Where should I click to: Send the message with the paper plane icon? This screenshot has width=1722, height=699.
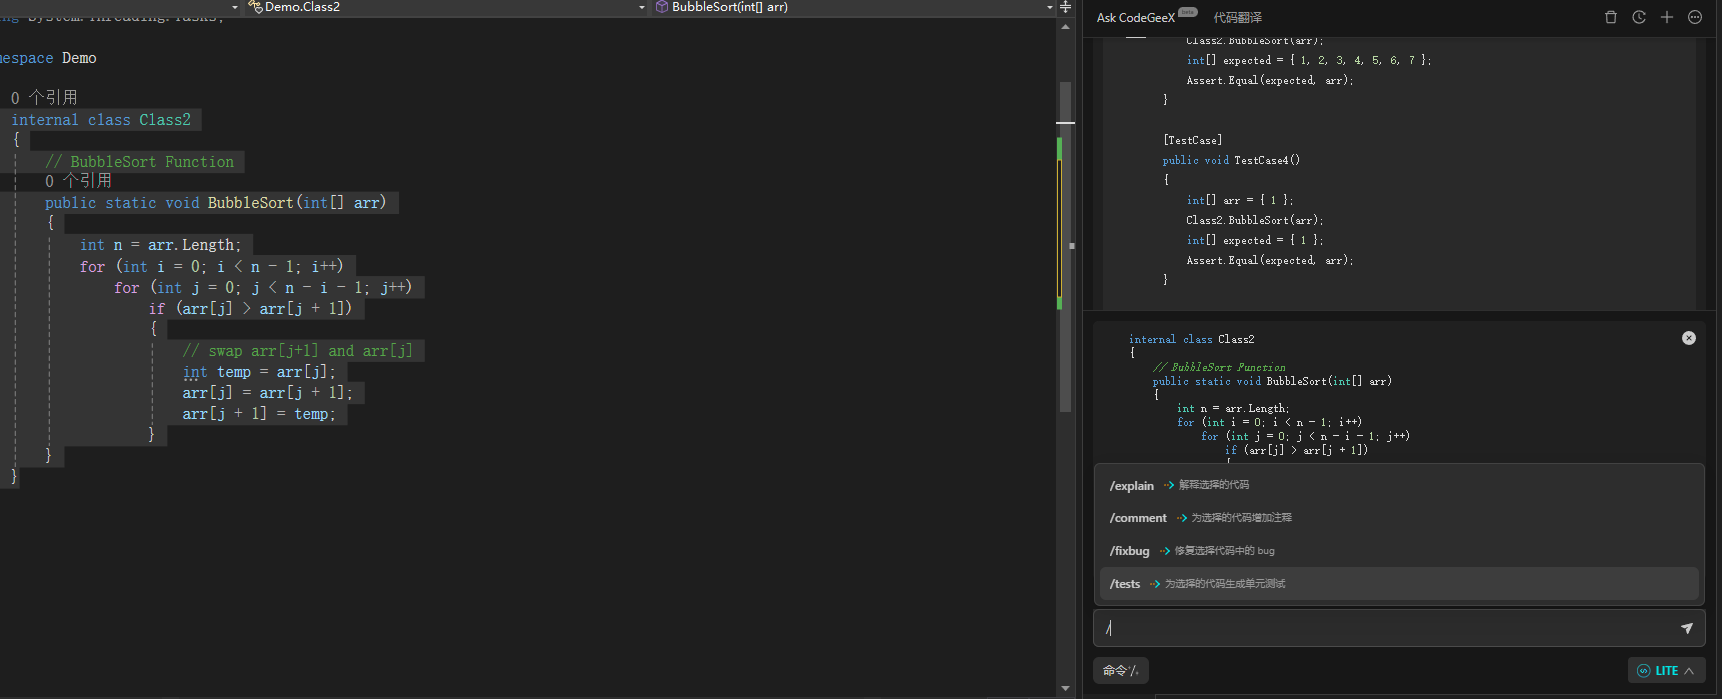tap(1686, 628)
